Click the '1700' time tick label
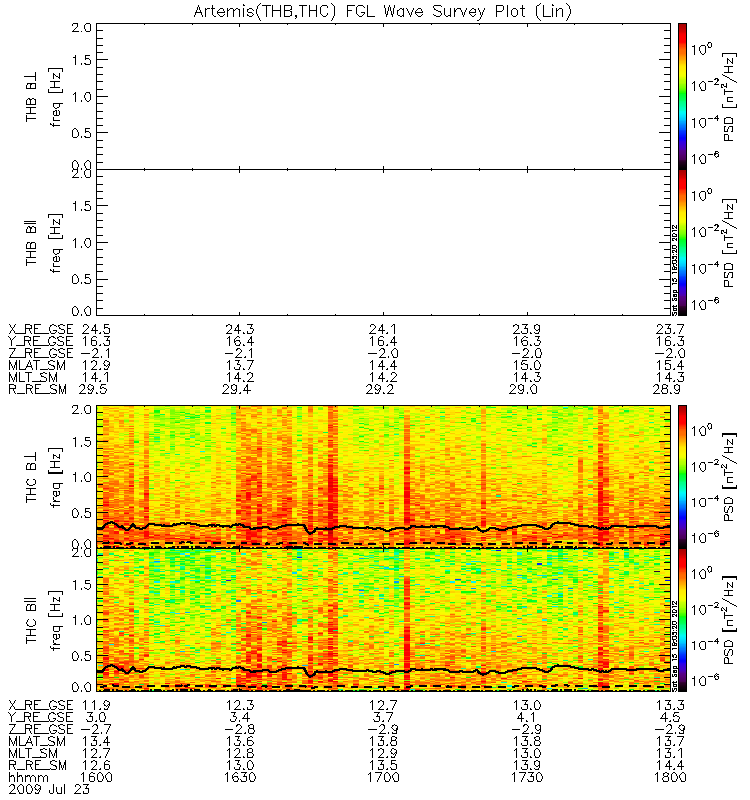 coord(383,778)
